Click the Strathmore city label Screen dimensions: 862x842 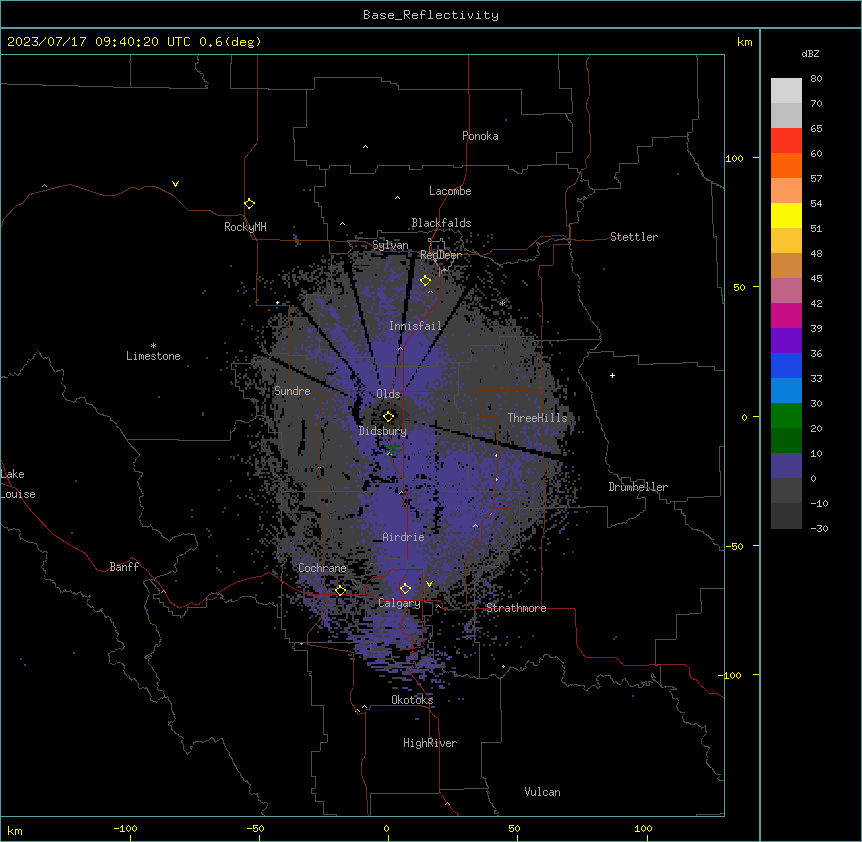coord(516,608)
